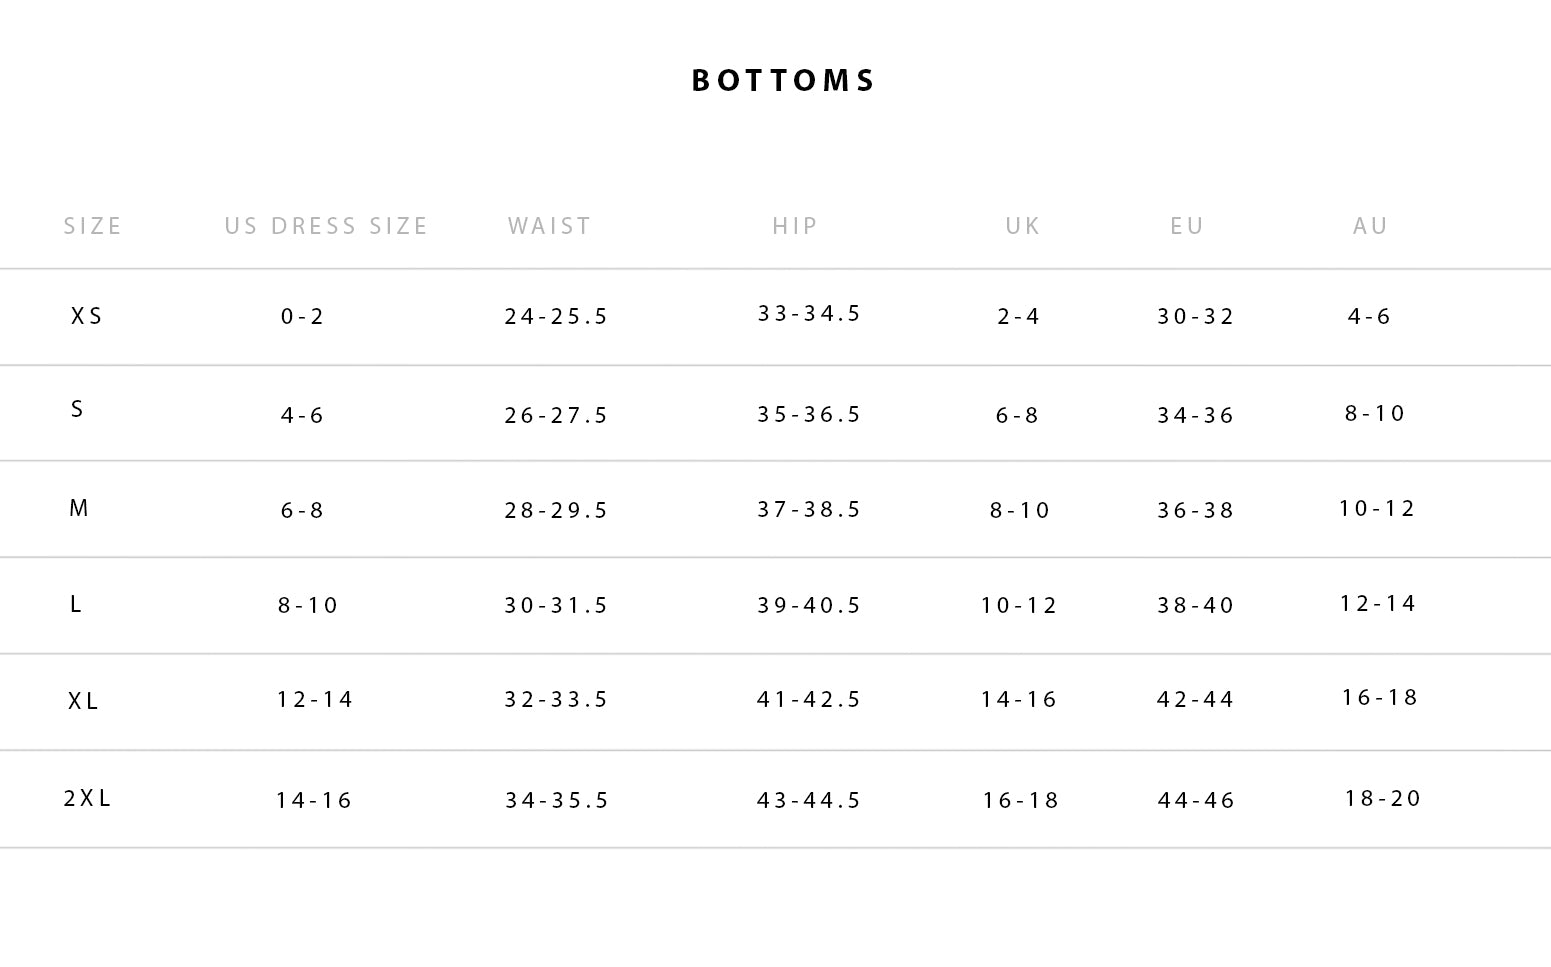Click the BOTTOMS title heading
This screenshot has height=967, width=1551.
(783, 81)
